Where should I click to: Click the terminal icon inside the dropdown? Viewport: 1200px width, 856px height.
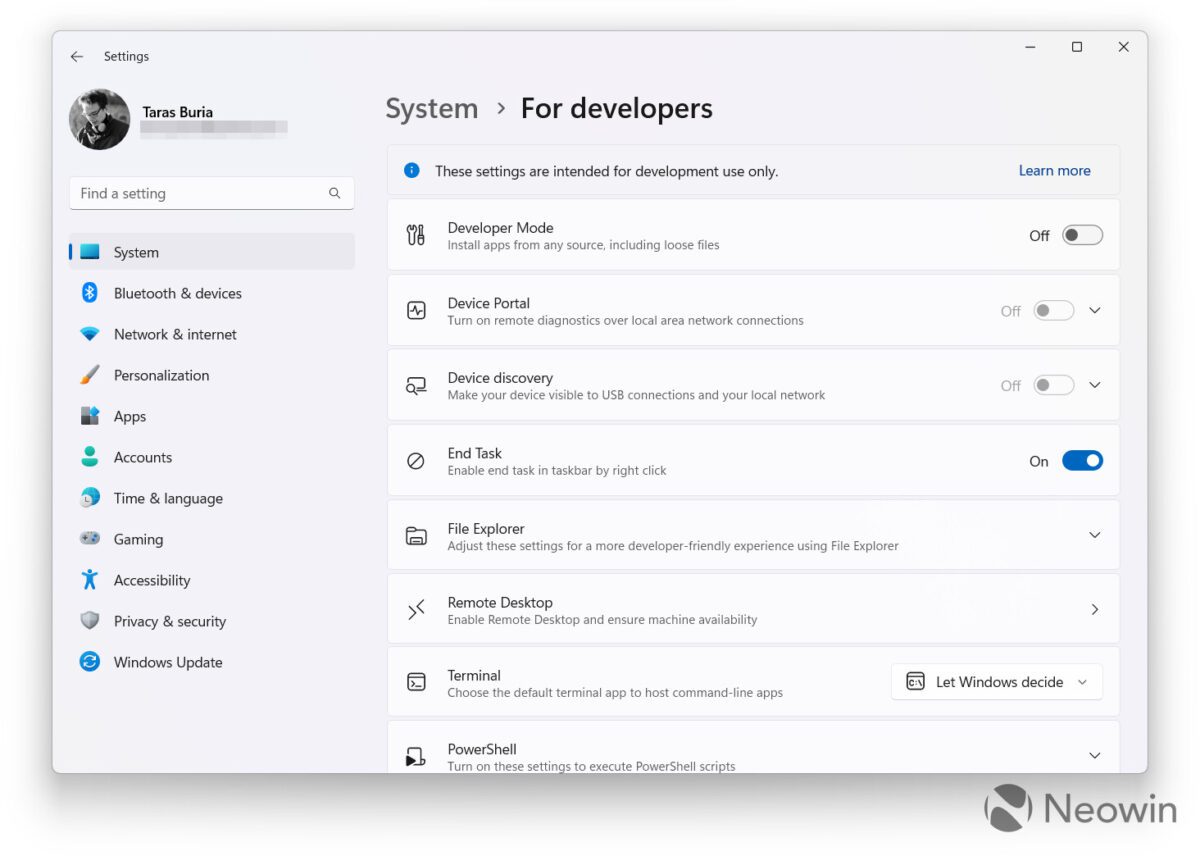(x=915, y=682)
